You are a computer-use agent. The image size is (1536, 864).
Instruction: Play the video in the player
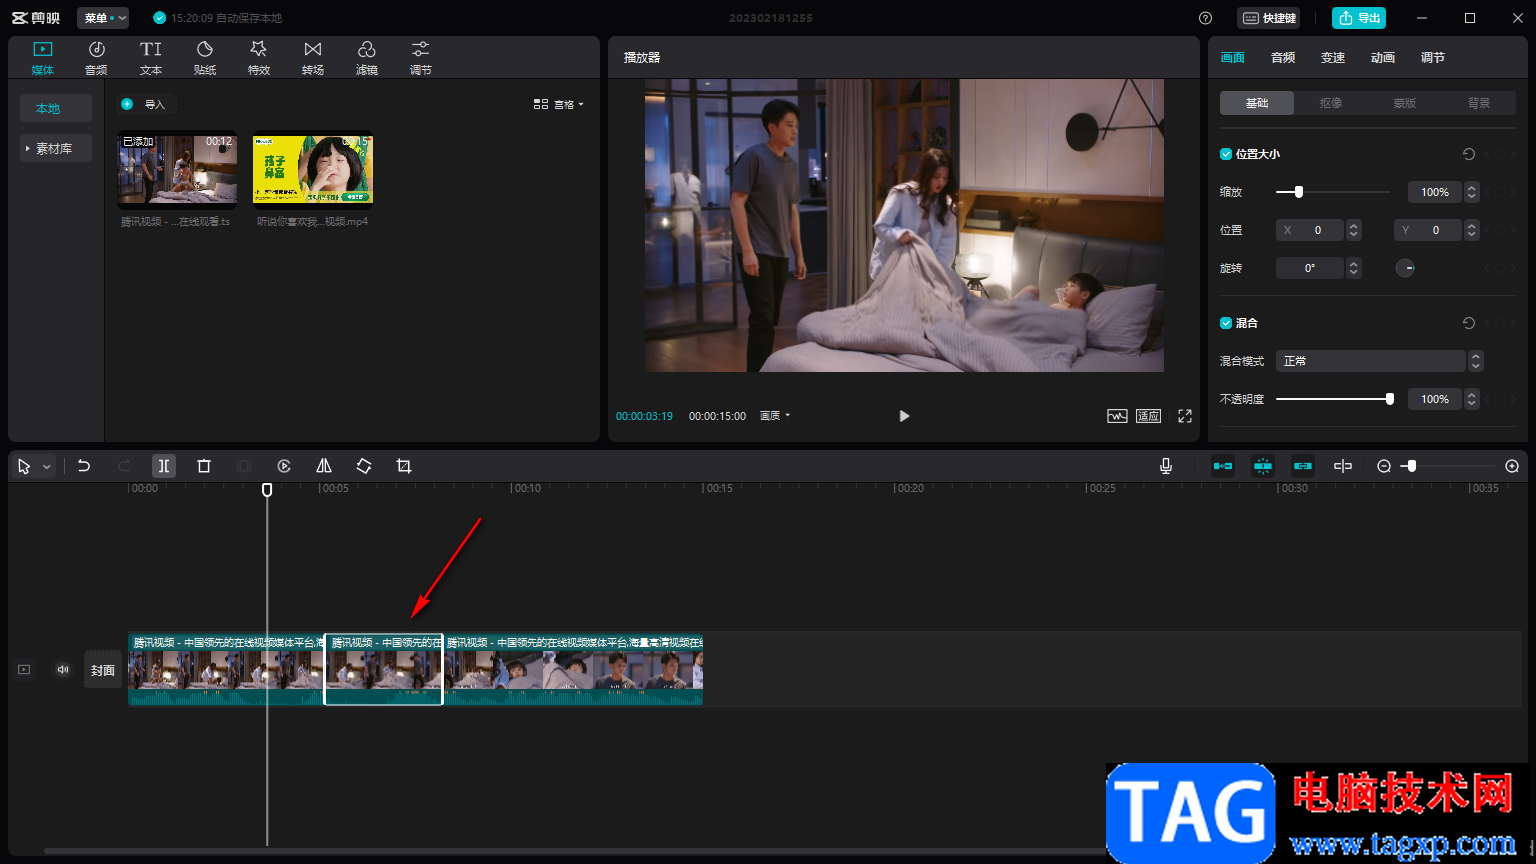point(904,416)
